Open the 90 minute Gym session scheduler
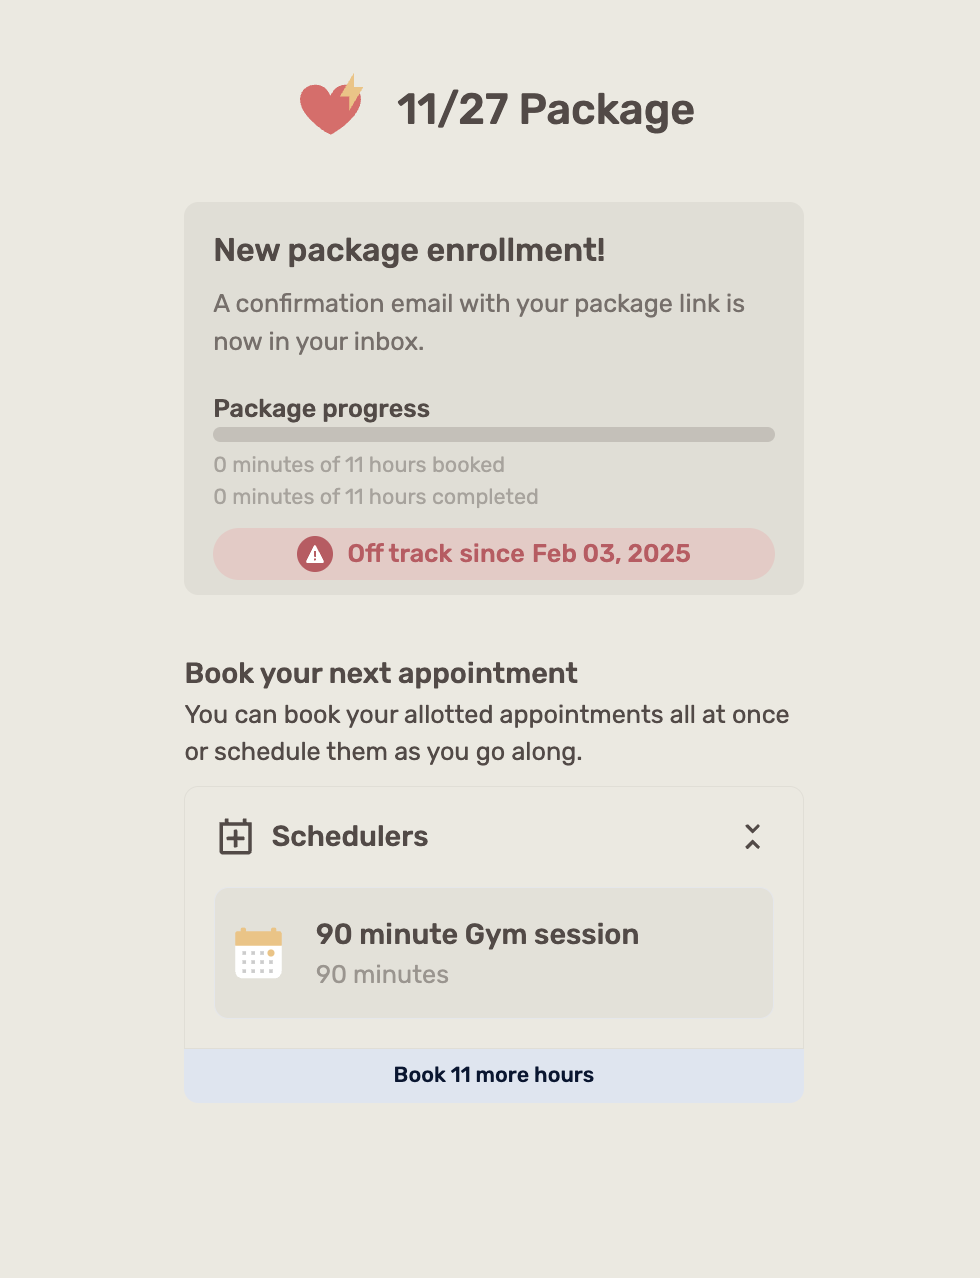Viewport: 980px width, 1278px height. coord(494,953)
